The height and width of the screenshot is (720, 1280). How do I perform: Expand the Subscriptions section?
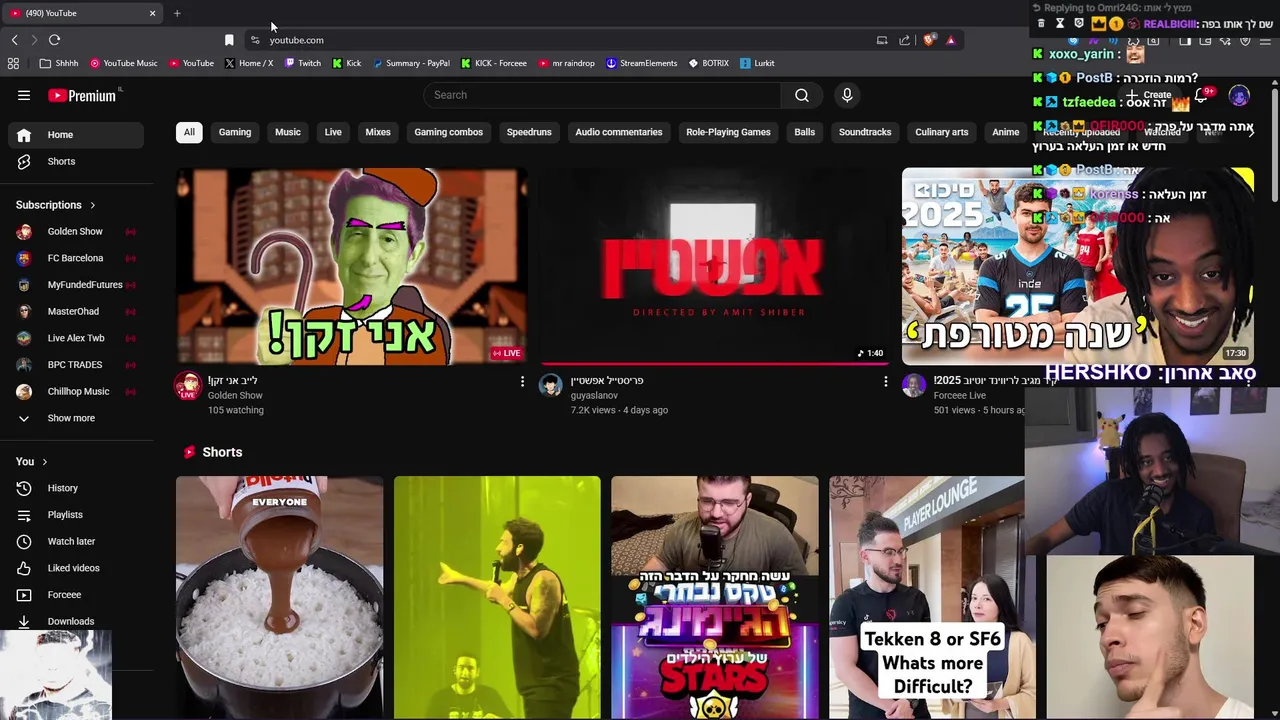56,205
